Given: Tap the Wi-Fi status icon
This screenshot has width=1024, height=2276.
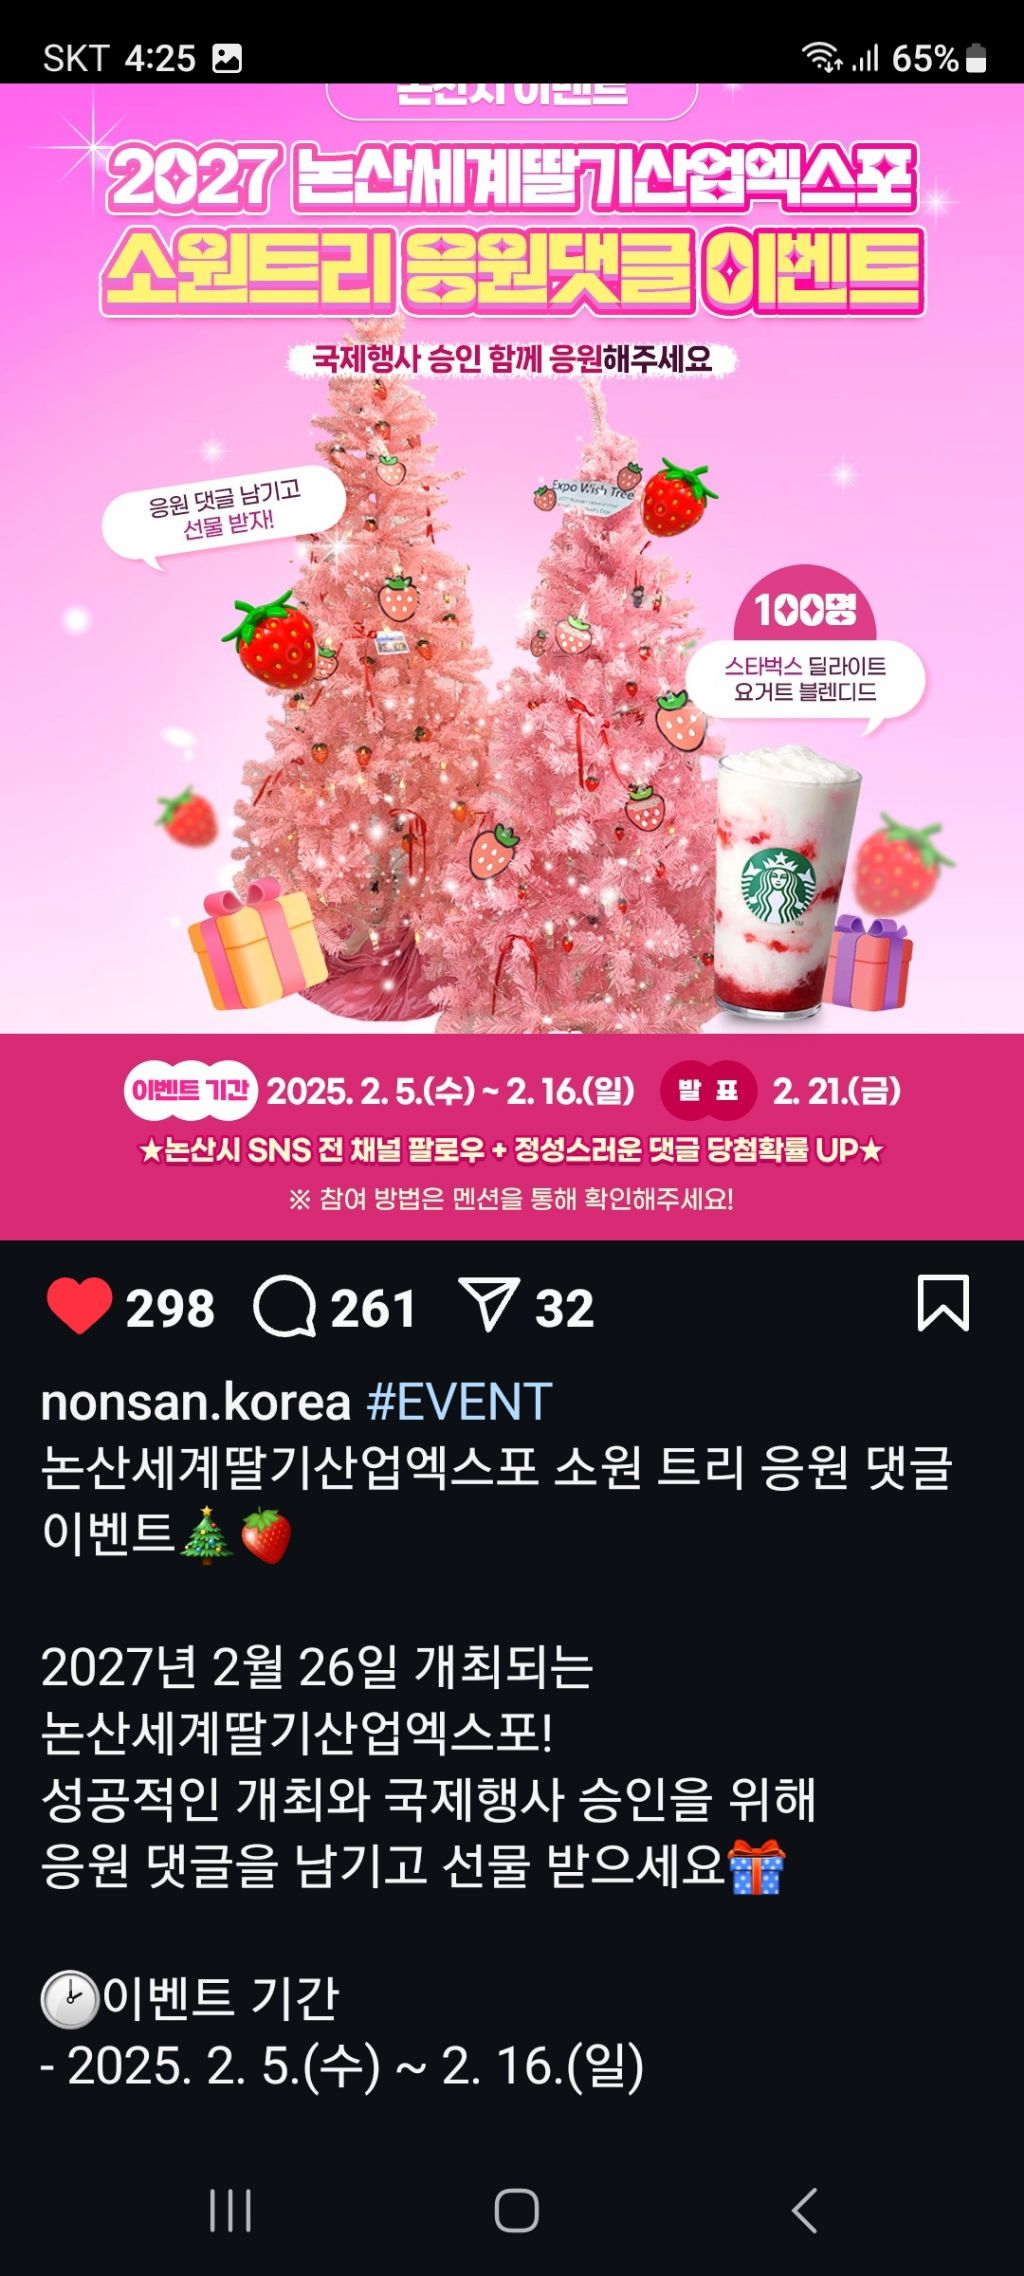Looking at the screenshot, I should [823, 58].
